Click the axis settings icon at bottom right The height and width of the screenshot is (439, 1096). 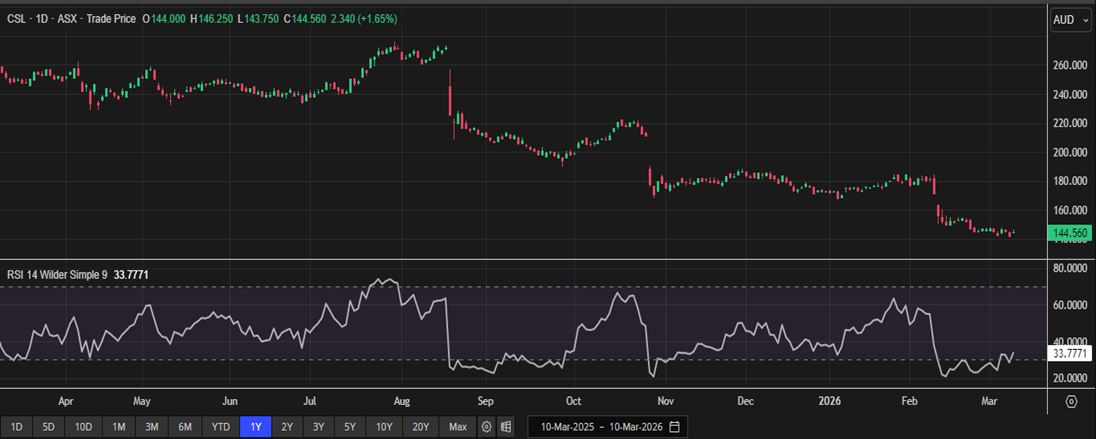(1071, 401)
